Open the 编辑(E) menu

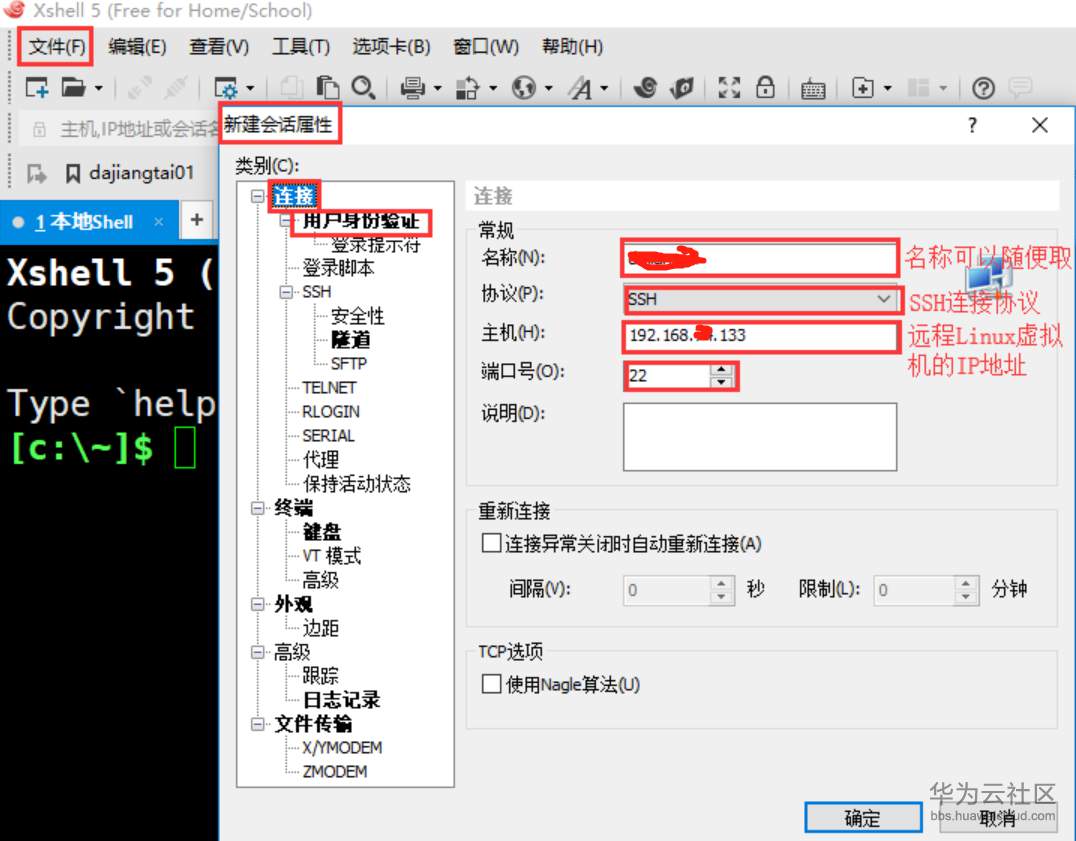pos(137,47)
